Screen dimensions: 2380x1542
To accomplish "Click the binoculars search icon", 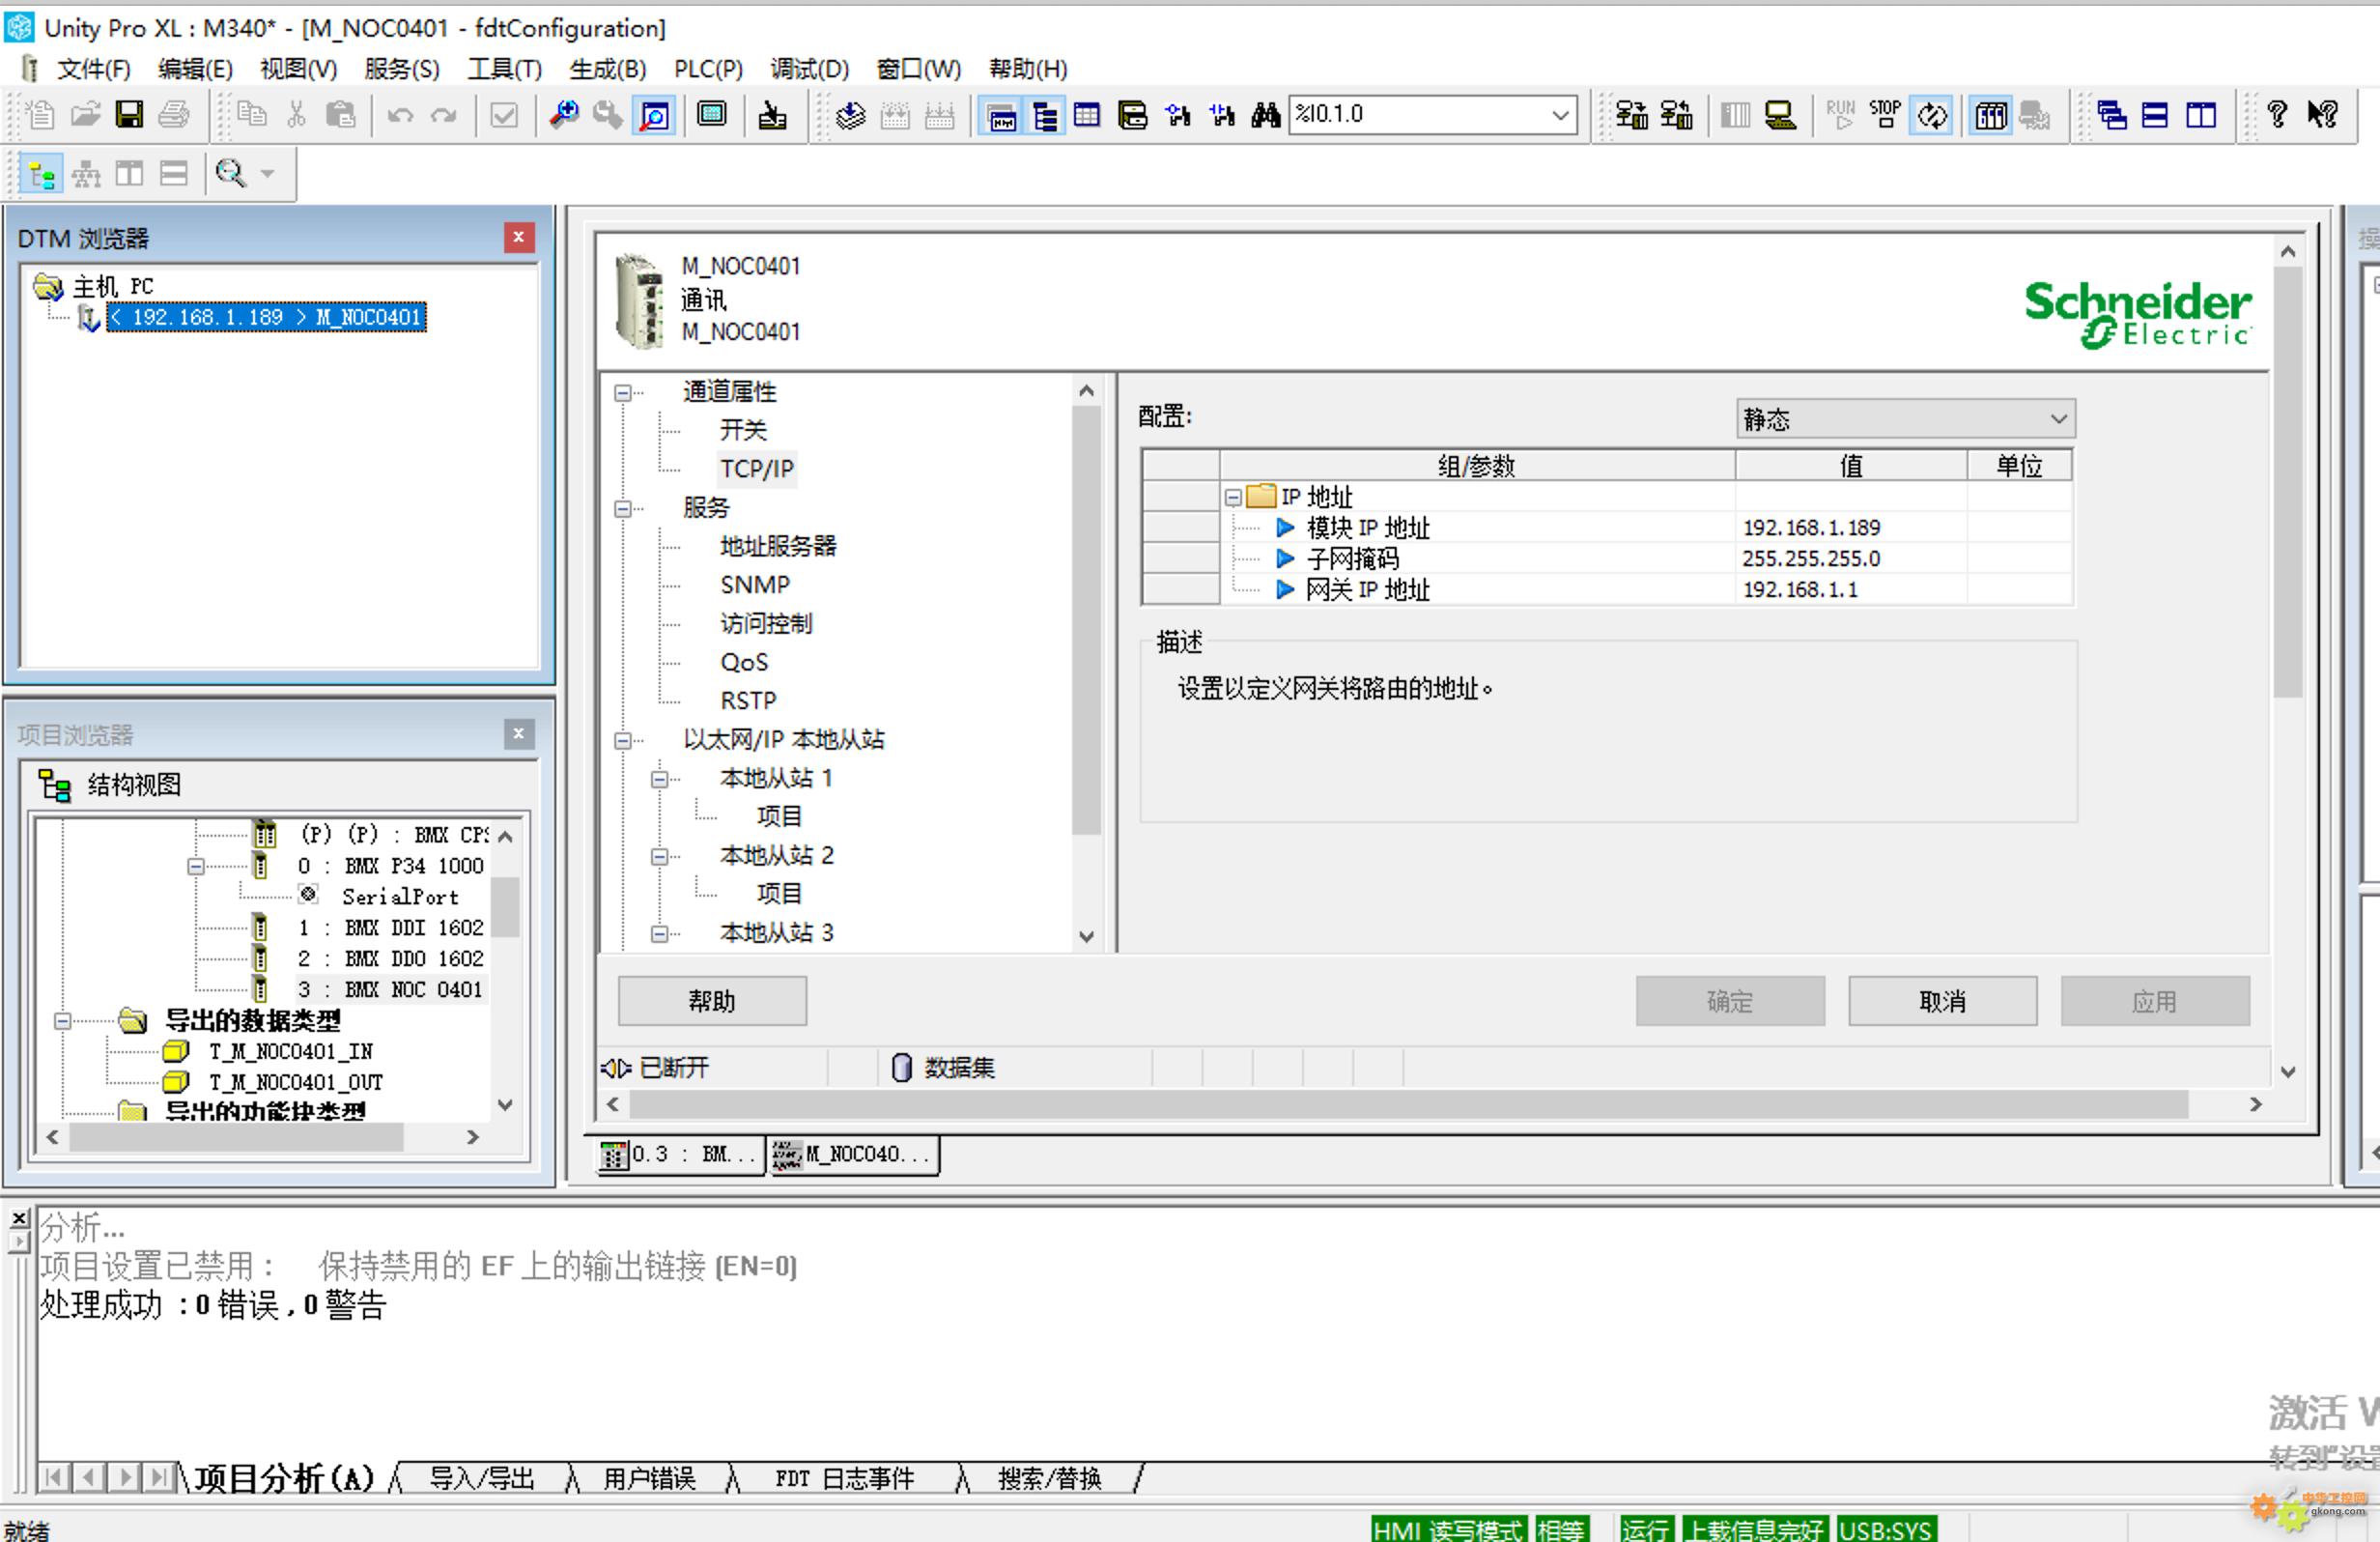I will click(x=1265, y=115).
